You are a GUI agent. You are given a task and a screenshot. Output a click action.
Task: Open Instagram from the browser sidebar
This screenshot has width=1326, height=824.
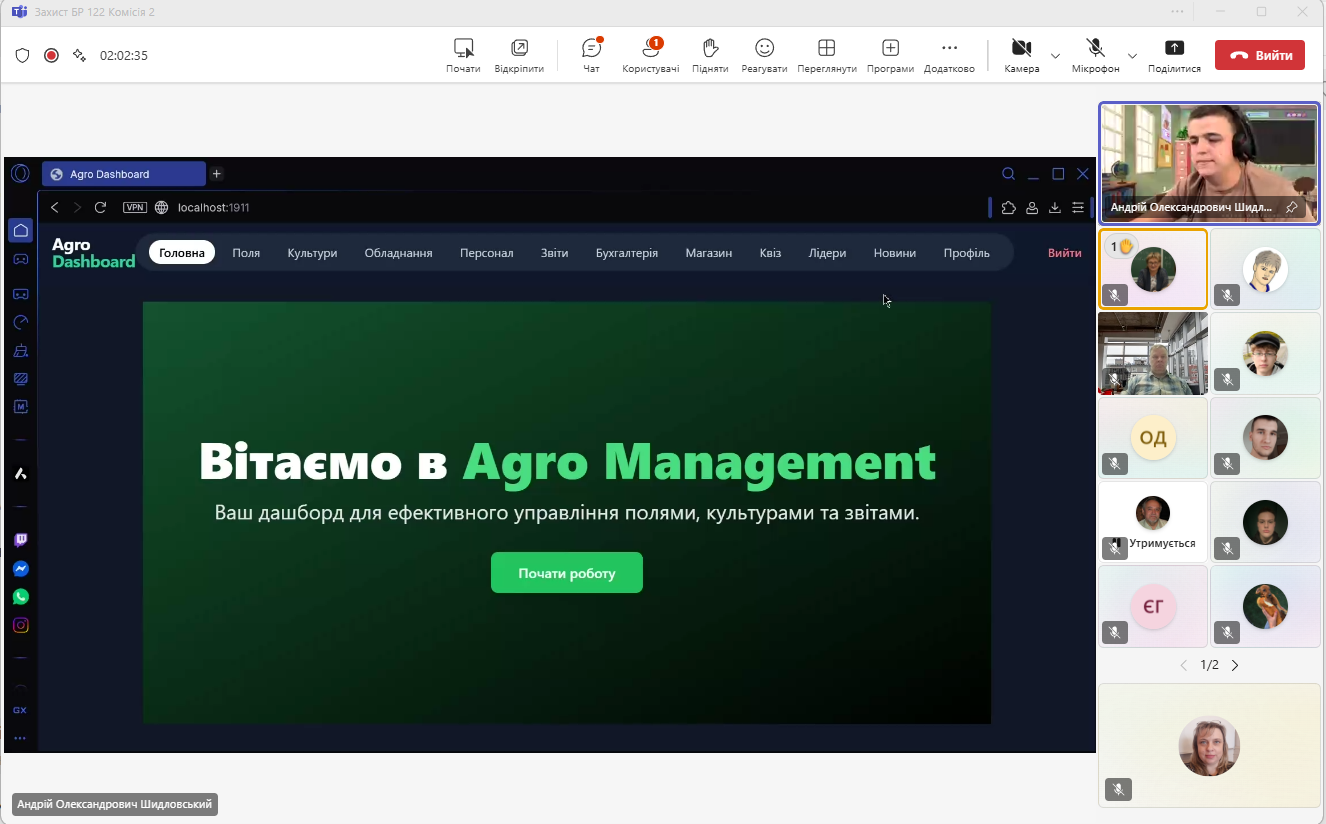[x=20, y=625]
